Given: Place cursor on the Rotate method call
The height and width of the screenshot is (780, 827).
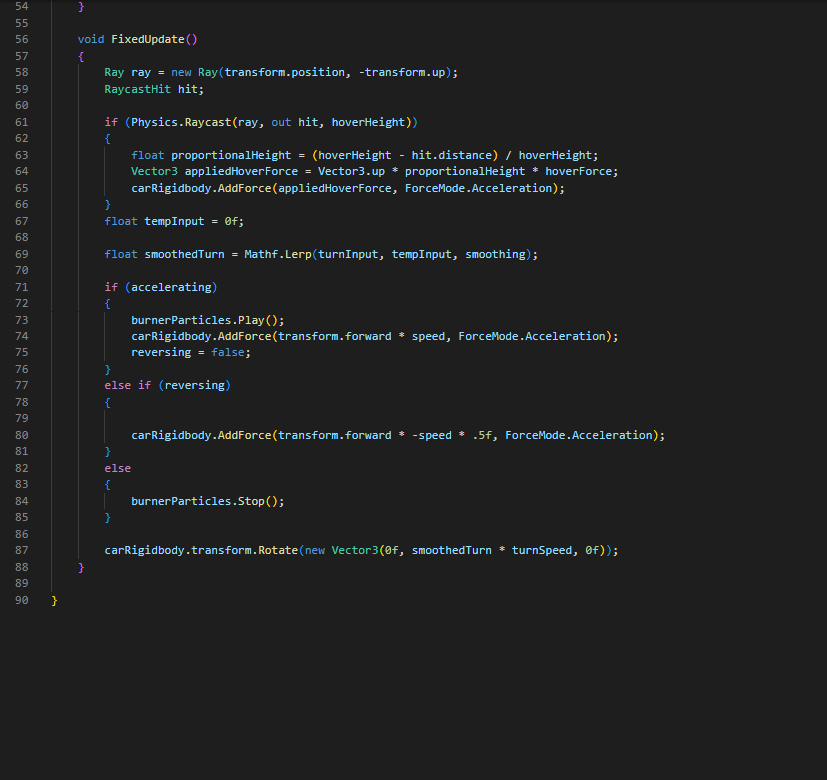Looking at the screenshot, I should pos(277,551).
